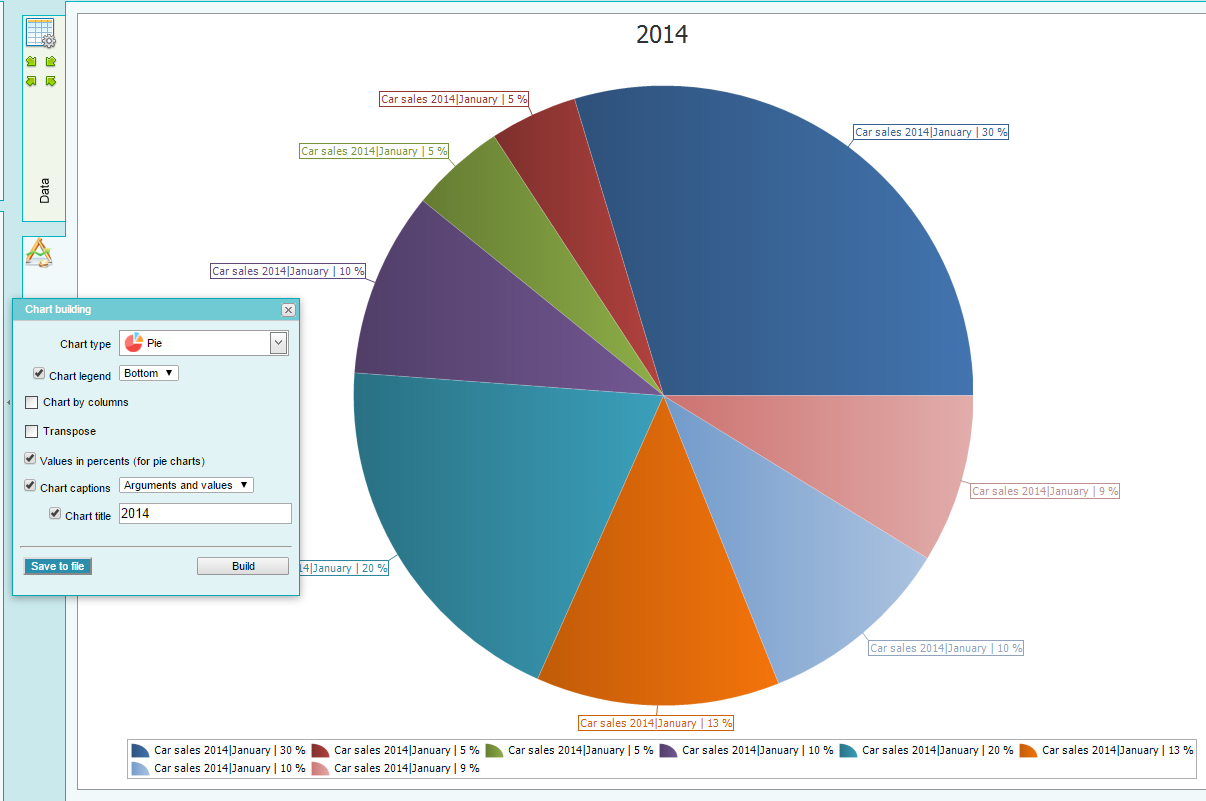The image size is (1206, 801).
Task: Click the lower-right green arrow icon
Action: click(x=50, y=81)
